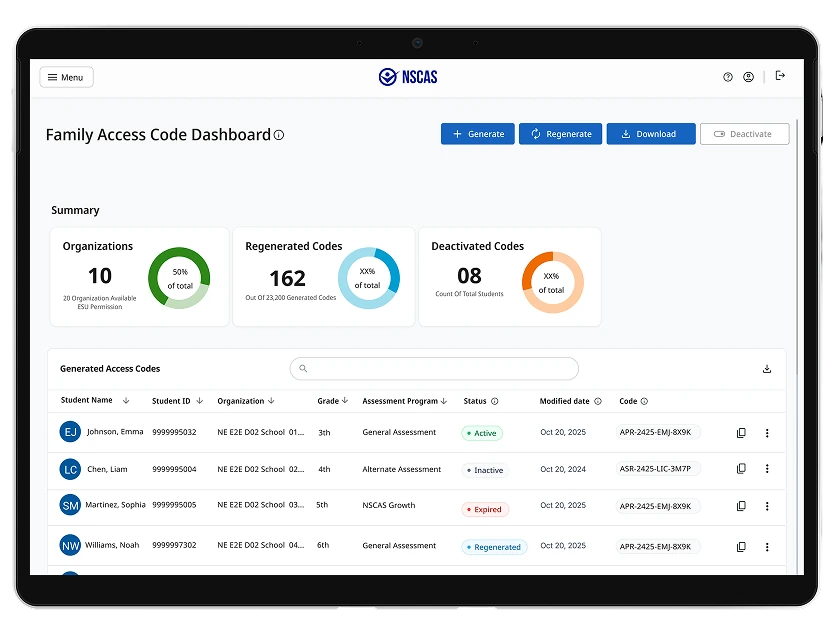Sort by Student Name column arrow
Image resolution: width=823 pixels, height=617 pixels.
click(126, 400)
